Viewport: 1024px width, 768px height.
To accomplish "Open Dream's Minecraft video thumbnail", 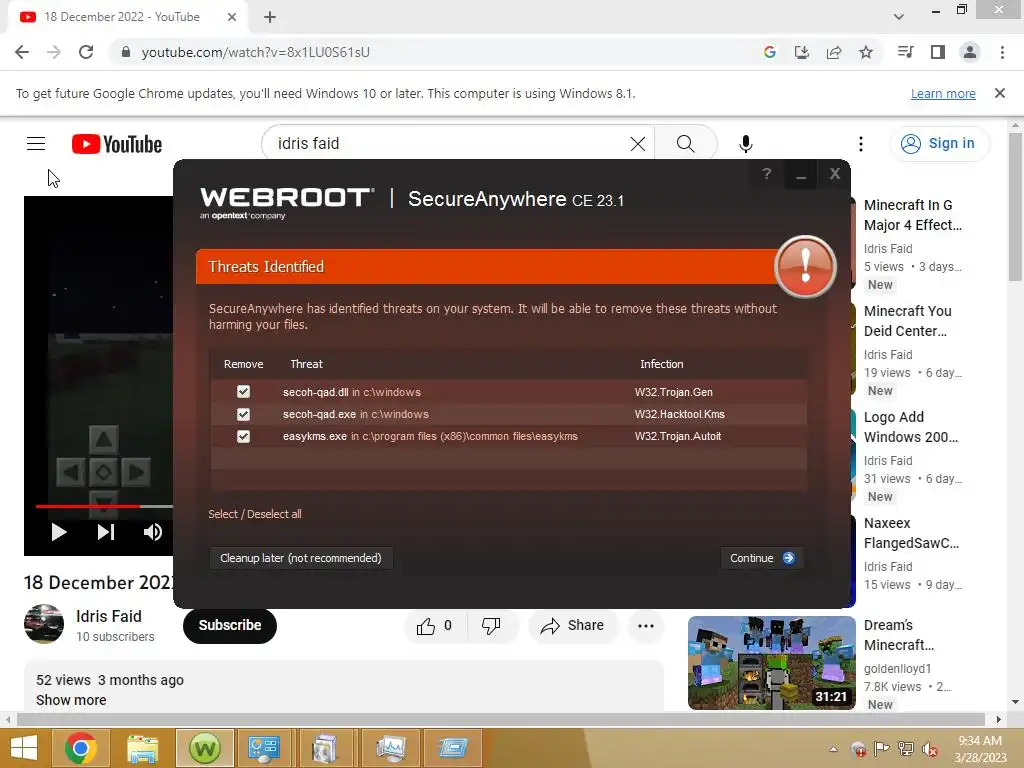I will 771,663.
